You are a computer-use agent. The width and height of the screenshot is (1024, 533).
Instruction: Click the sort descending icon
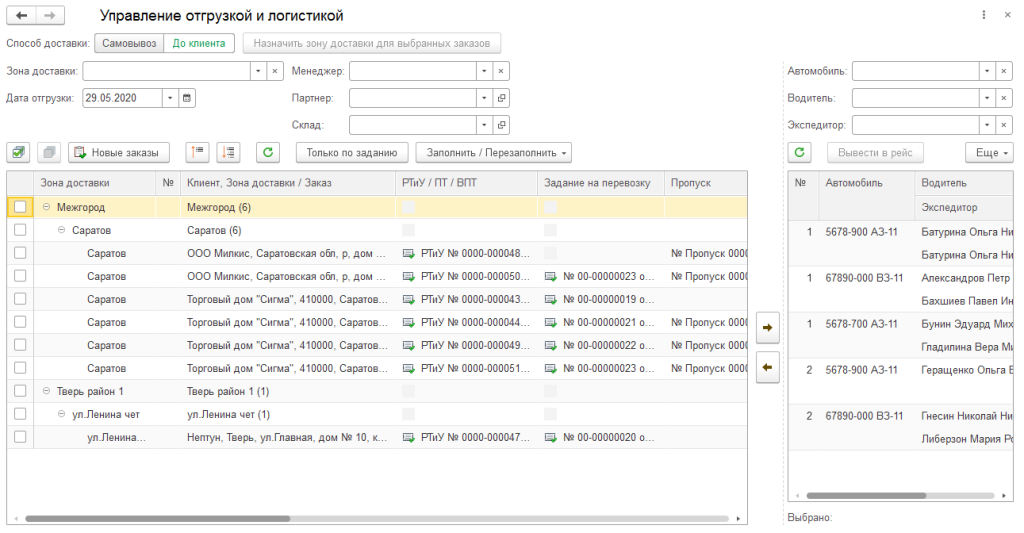pos(228,152)
